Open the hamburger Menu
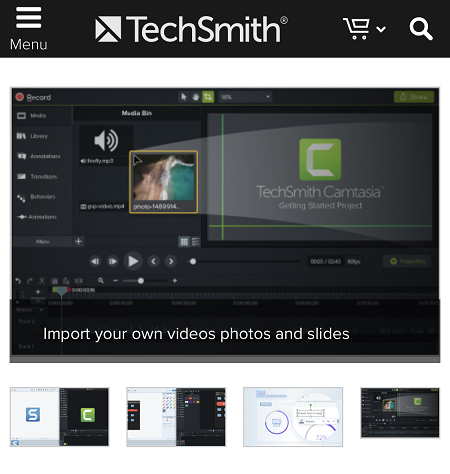Viewport: 450px width, 474px height. pyautogui.click(x=28, y=29)
